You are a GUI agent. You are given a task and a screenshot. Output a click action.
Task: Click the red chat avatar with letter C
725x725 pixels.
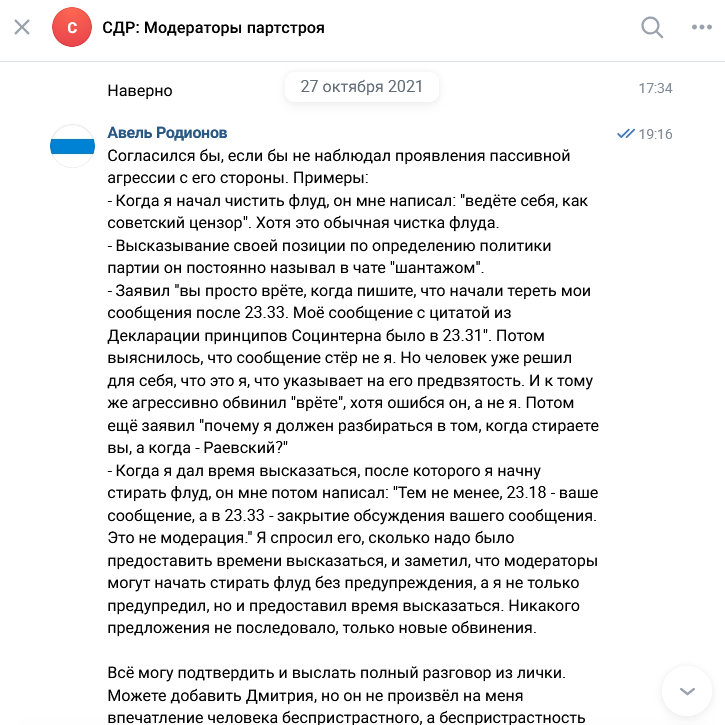(x=72, y=28)
